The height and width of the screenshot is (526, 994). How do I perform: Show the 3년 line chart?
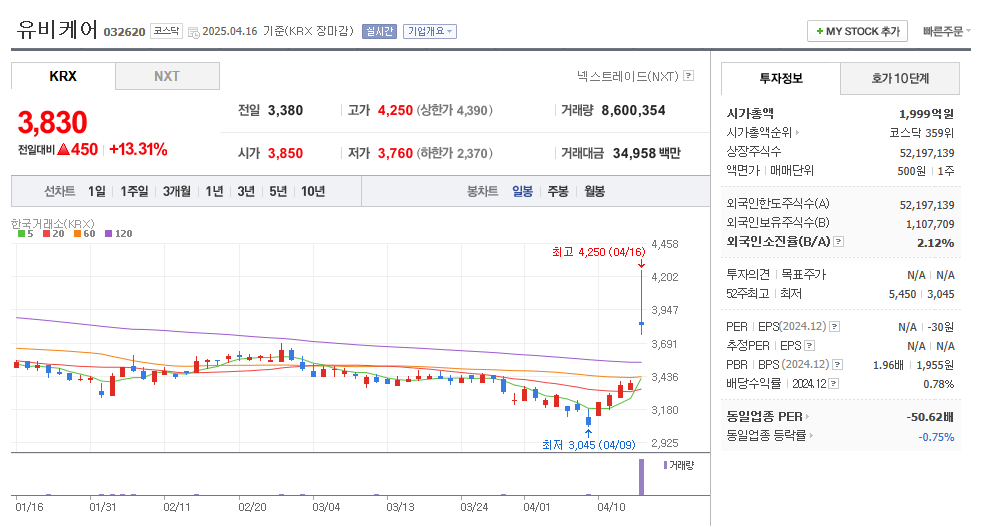click(x=246, y=191)
